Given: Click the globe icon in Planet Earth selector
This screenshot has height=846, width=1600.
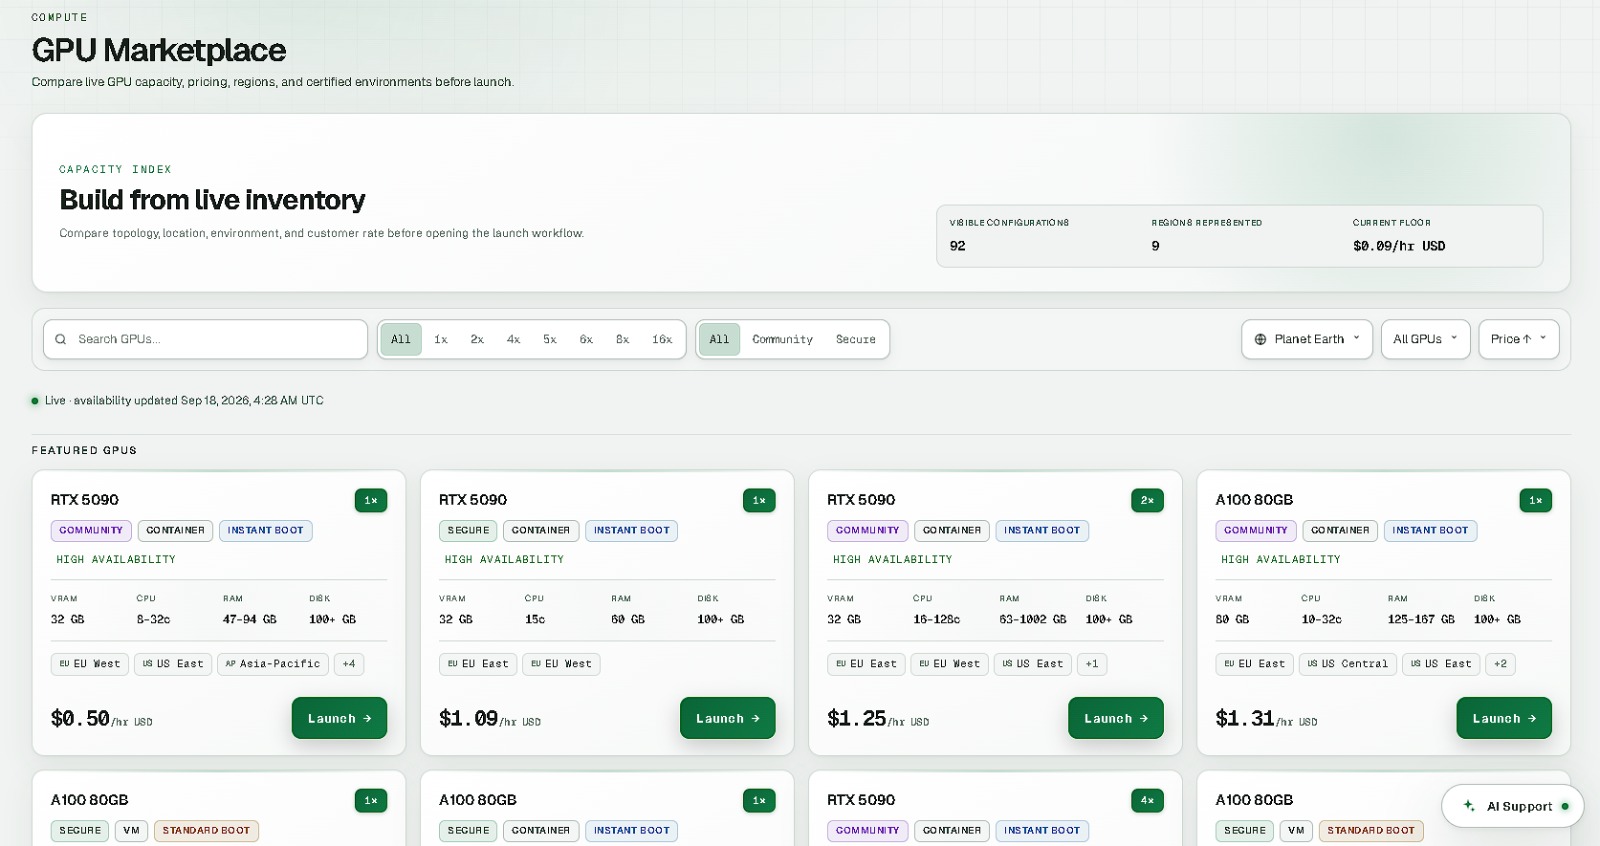Looking at the screenshot, I should pyautogui.click(x=1260, y=339).
